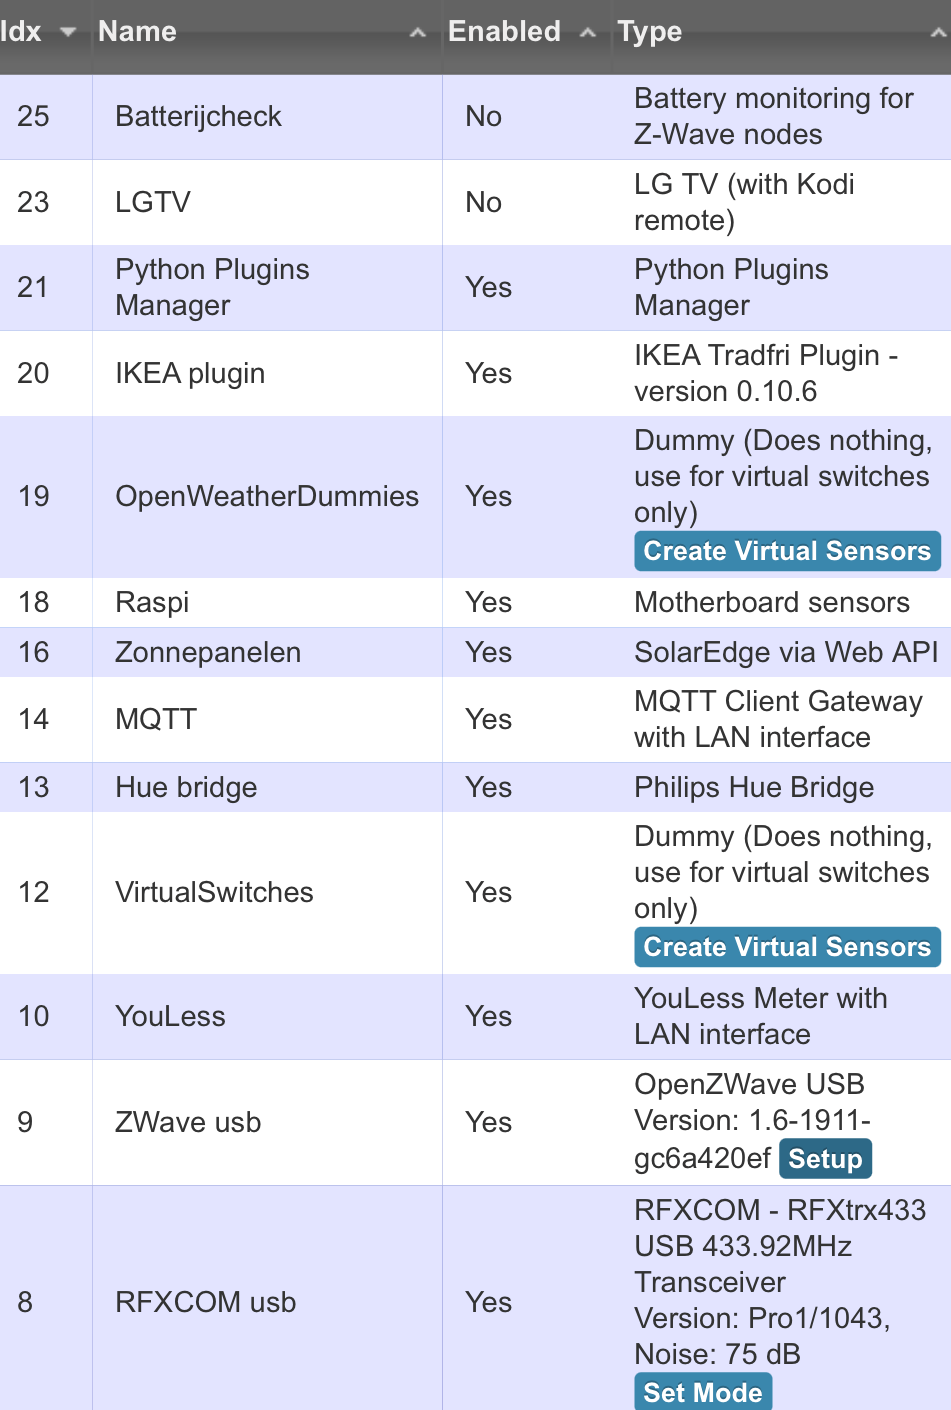Select the YouLess hardware row
The image size is (951, 1410).
(475, 1017)
